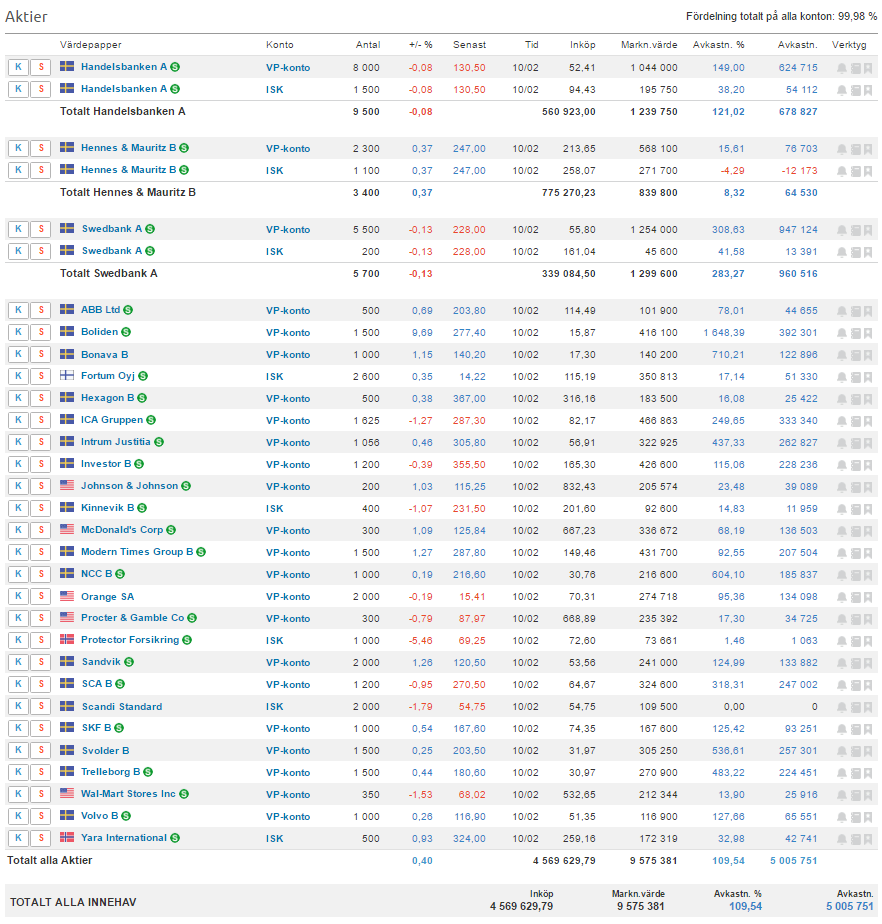Image resolution: width=882 pixels, height=924 pixels.
Task: Click alert bell on Handelsbanken A VP-konto row
Action: pos(841,68)
